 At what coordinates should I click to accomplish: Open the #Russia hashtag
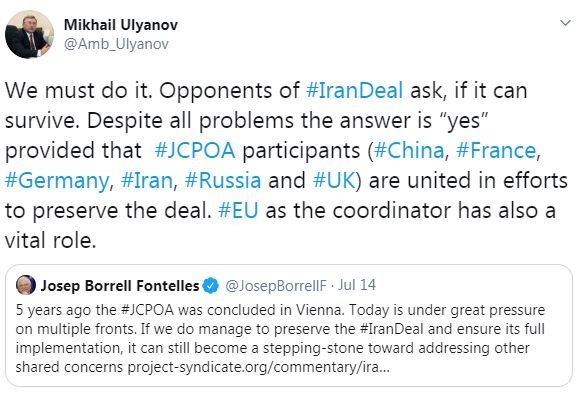(x=223, y=181)
